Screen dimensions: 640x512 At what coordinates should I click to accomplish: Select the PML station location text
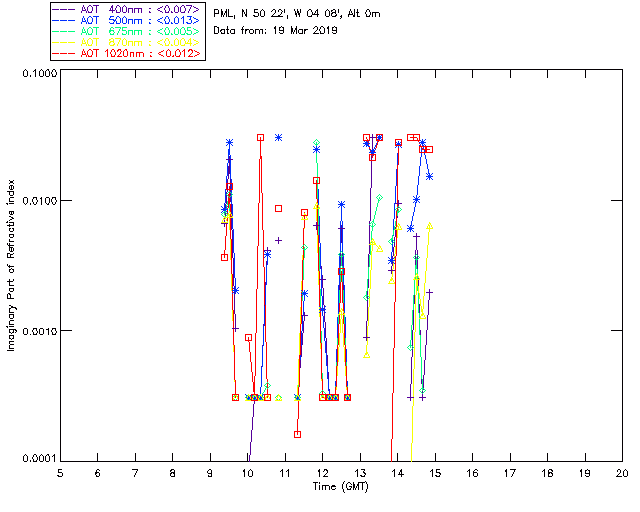pyautogui.click(x=297, y=14)
